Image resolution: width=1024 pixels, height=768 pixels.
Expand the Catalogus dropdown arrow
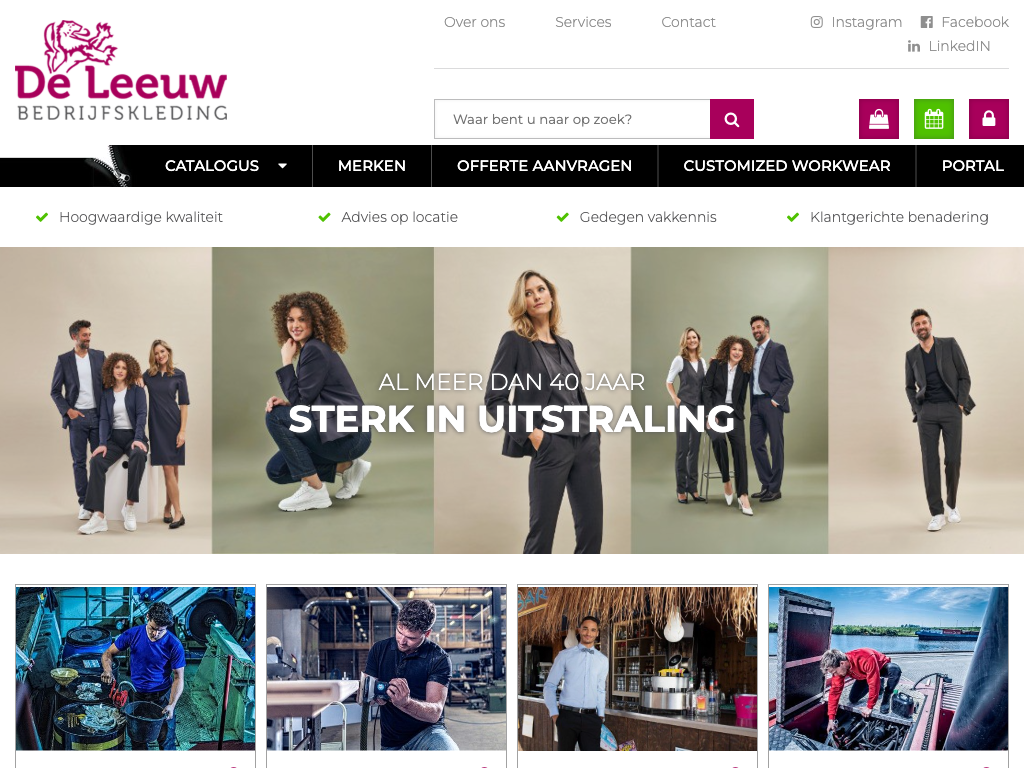click(282, 166)
